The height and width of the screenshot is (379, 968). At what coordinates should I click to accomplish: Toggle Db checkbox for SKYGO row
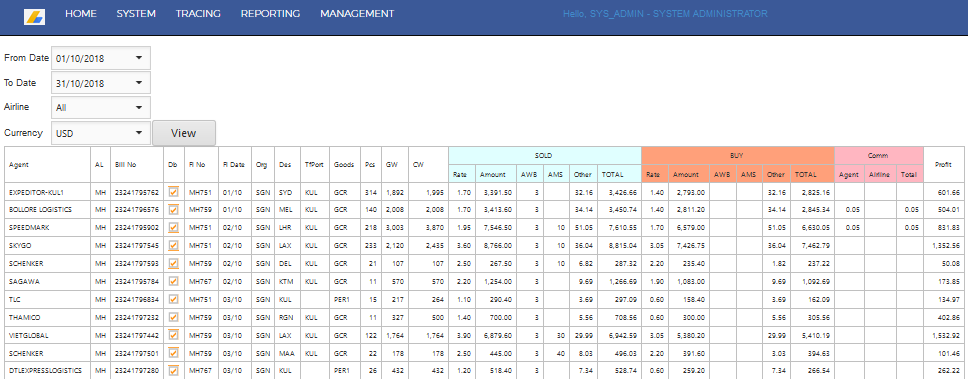click(173, 245)
